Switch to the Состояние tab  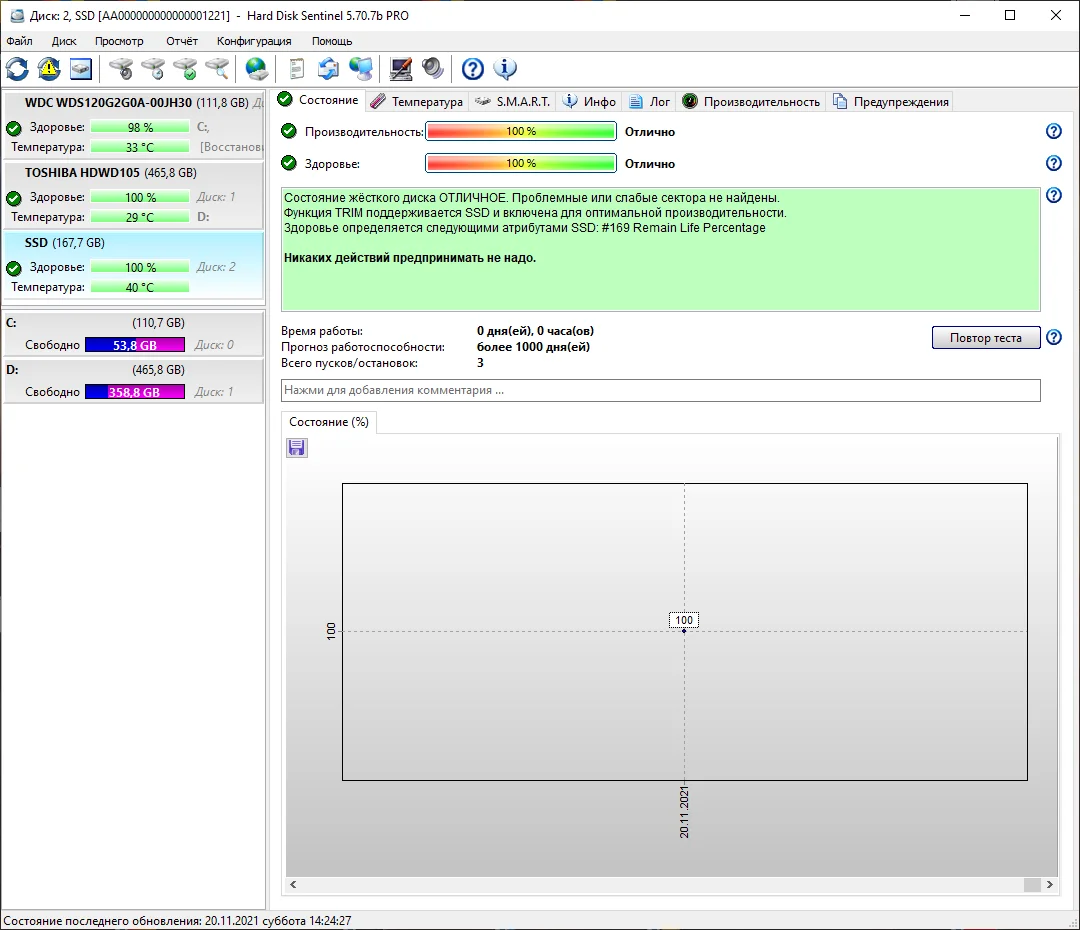[318, 100]
